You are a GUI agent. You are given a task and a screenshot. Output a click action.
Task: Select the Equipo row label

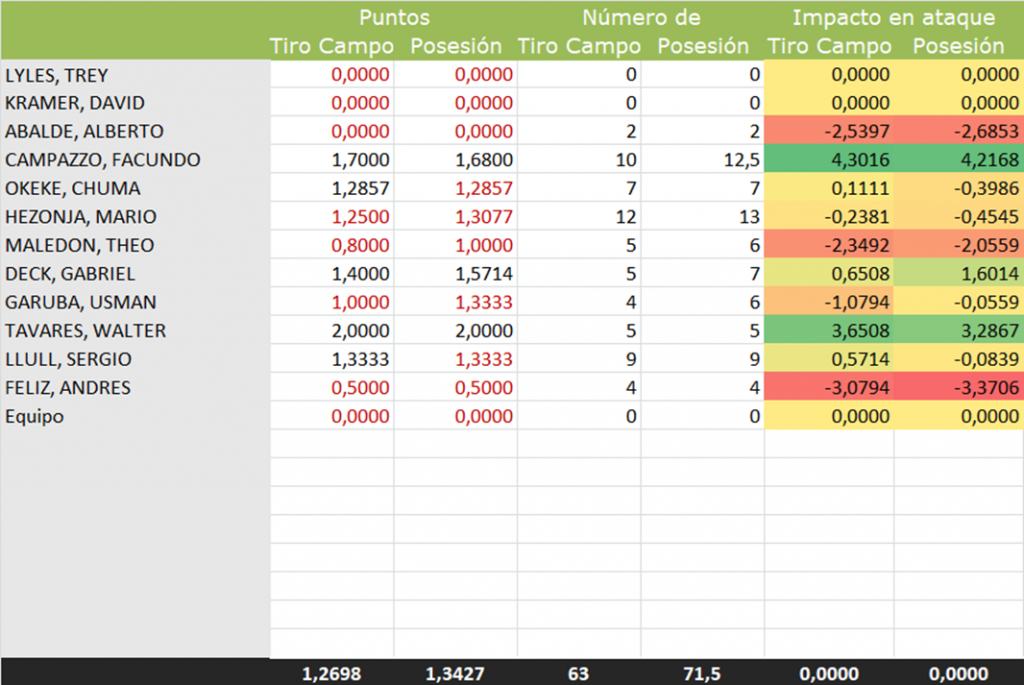coord(35,417)
